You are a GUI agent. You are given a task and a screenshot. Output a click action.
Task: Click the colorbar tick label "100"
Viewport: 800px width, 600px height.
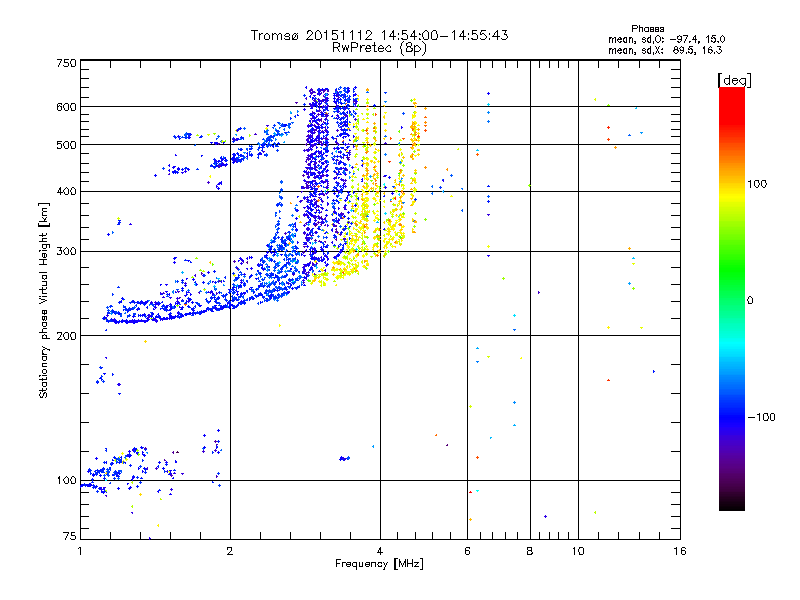click(x=757, y=184)
